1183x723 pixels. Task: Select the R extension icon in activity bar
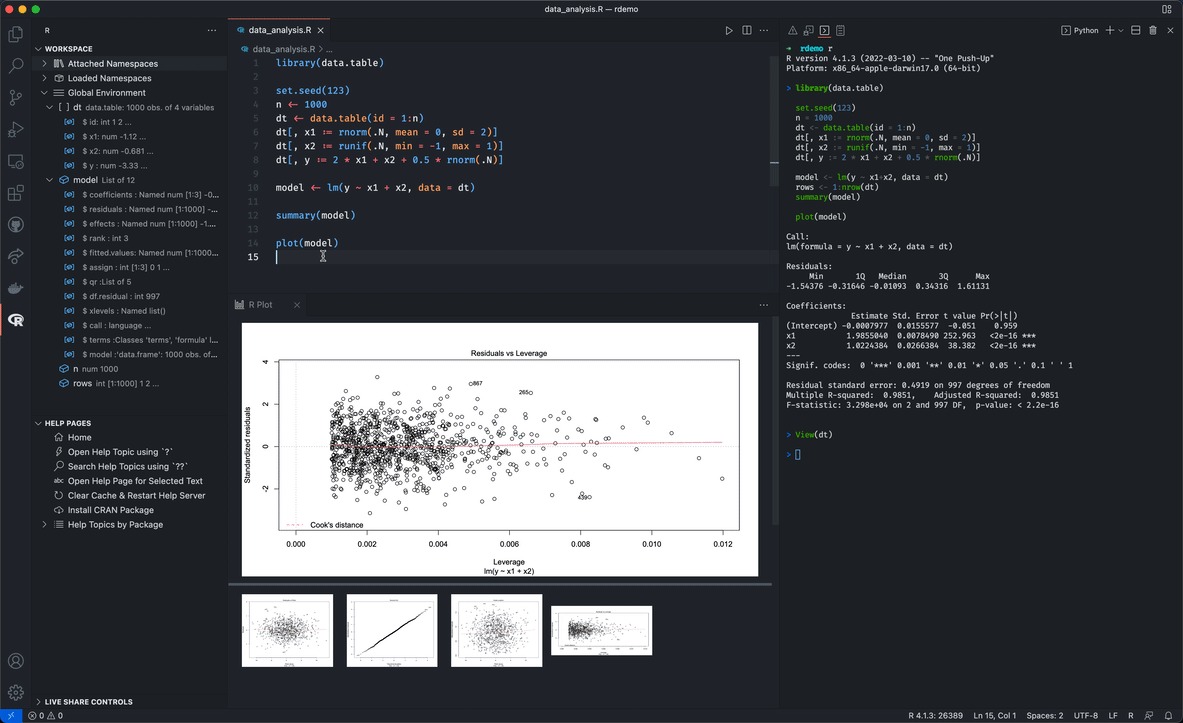(x=15, y=321)
